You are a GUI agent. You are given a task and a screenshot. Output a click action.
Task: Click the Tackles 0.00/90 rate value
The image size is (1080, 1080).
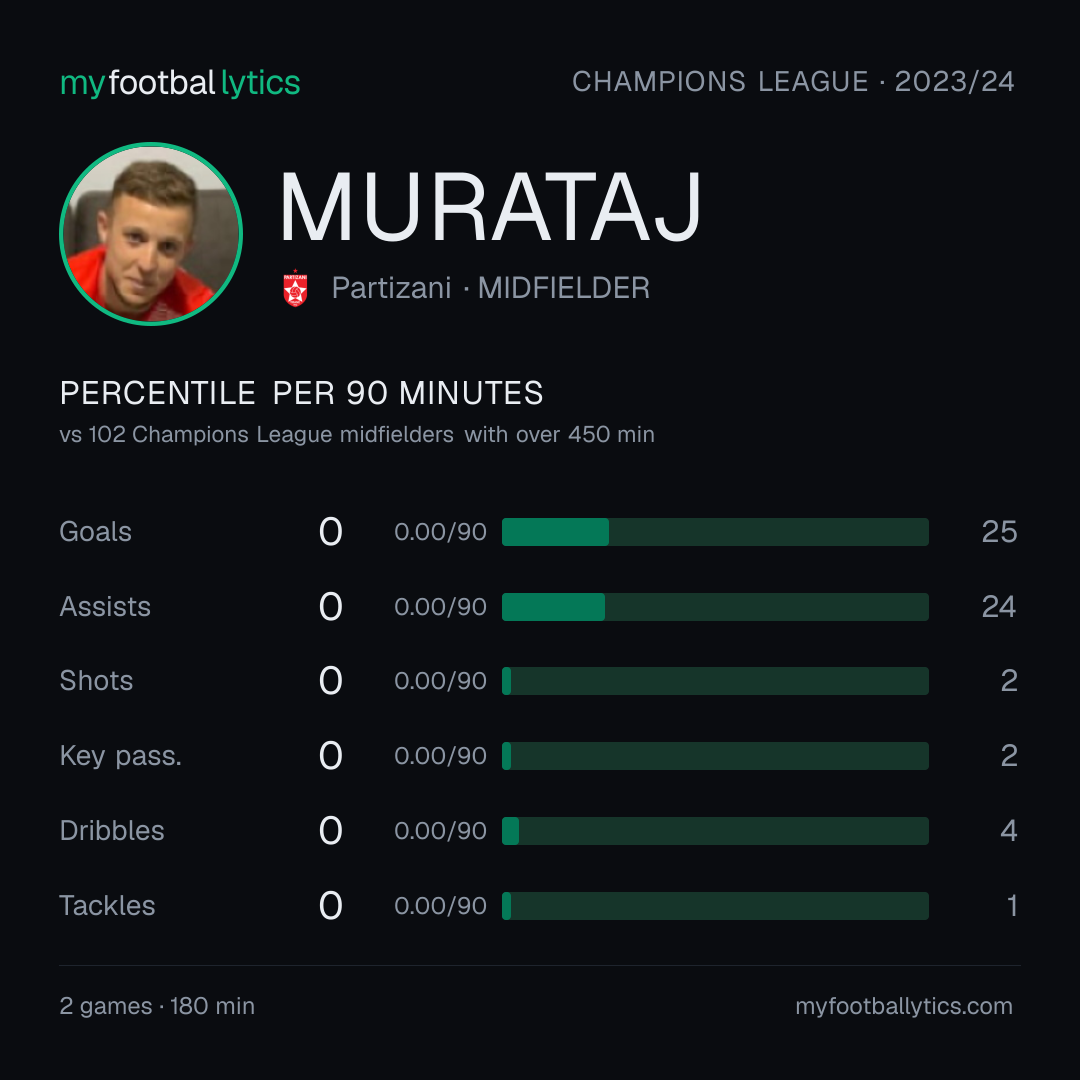[440, 906]
